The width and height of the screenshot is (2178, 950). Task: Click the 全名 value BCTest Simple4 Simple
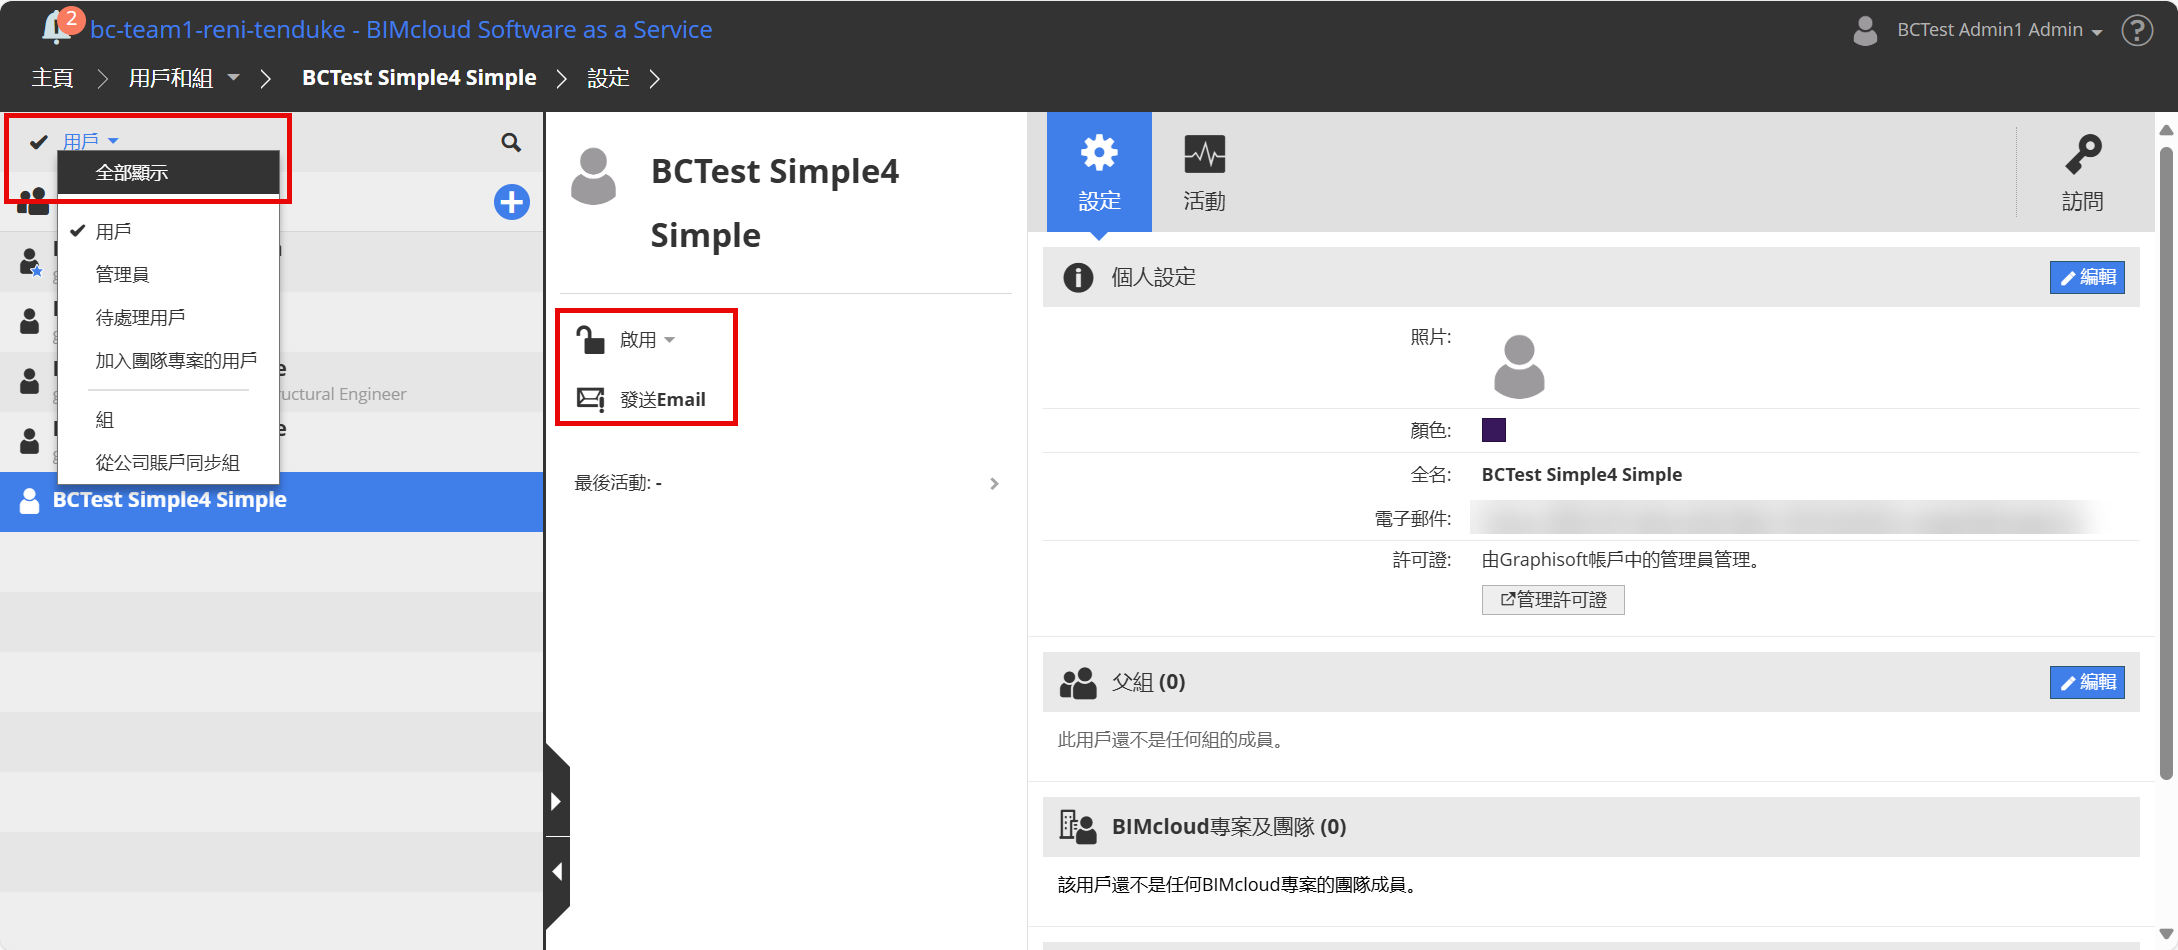click(1582, 475)
